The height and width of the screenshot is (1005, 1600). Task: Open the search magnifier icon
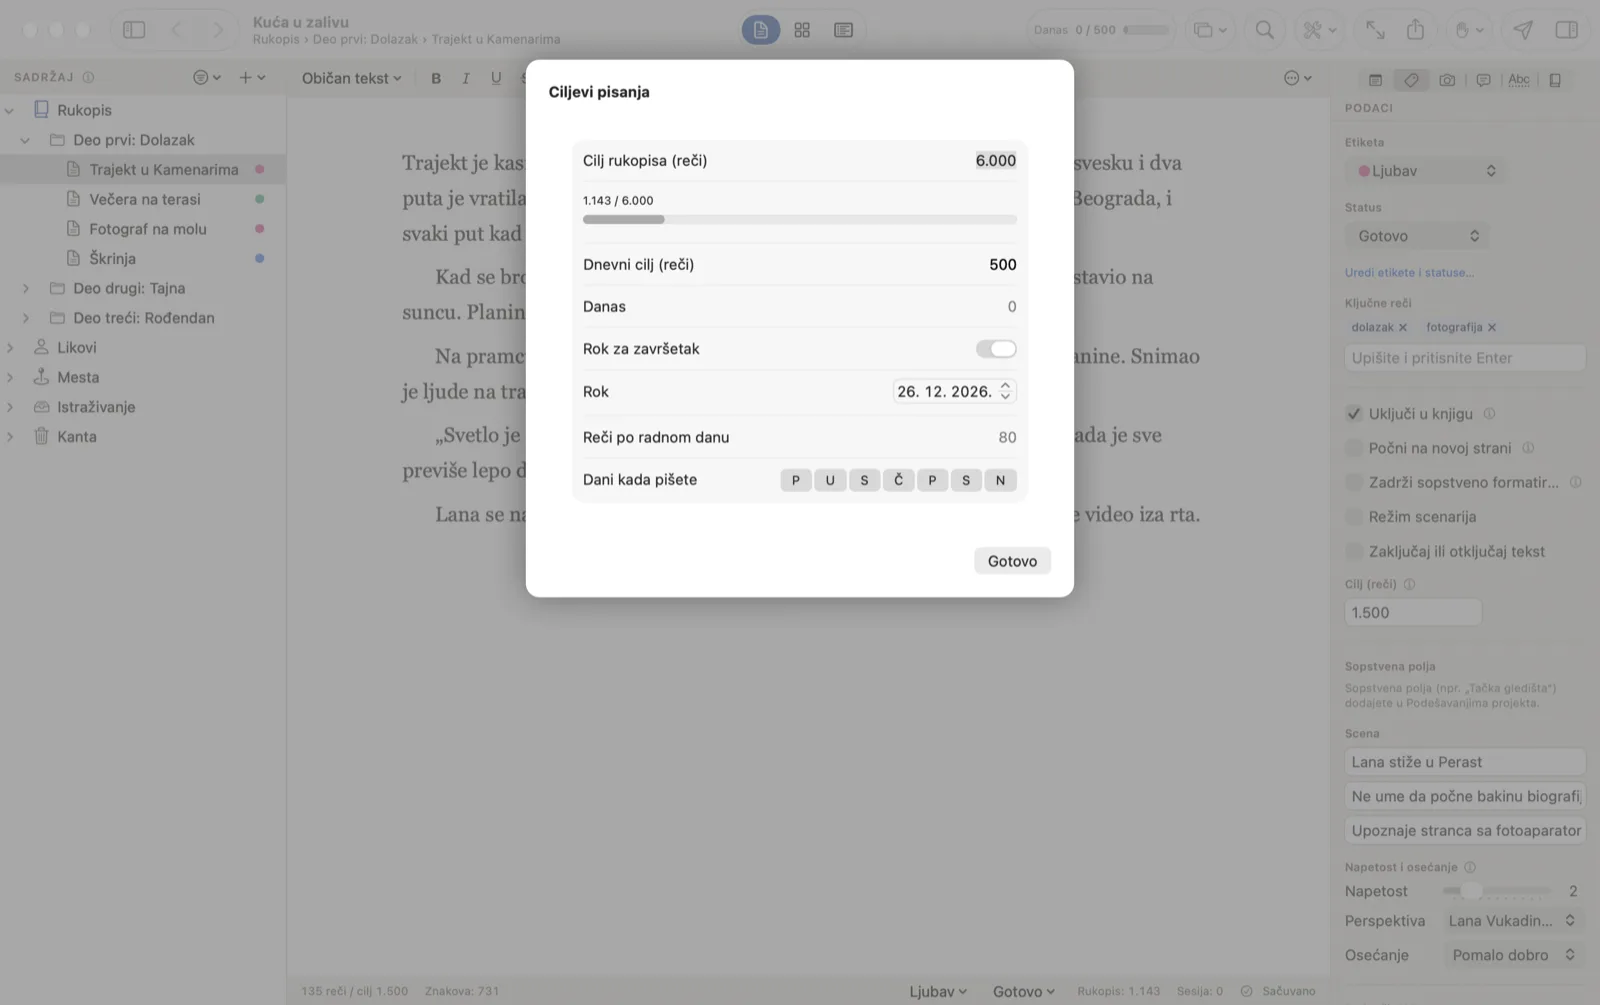(1265, 30)
